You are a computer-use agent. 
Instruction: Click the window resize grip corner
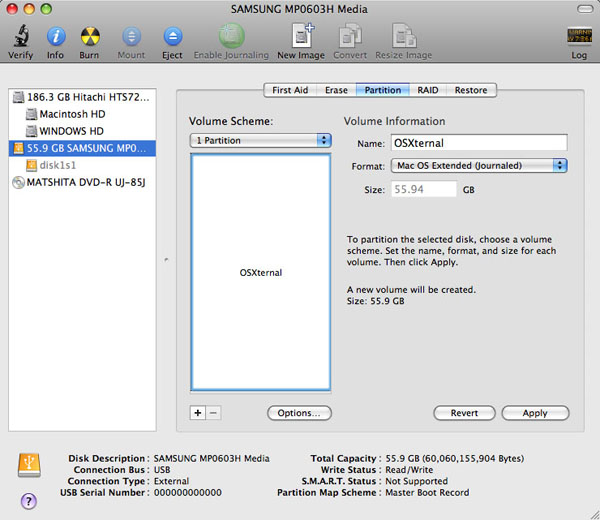(x=594, y=514)
